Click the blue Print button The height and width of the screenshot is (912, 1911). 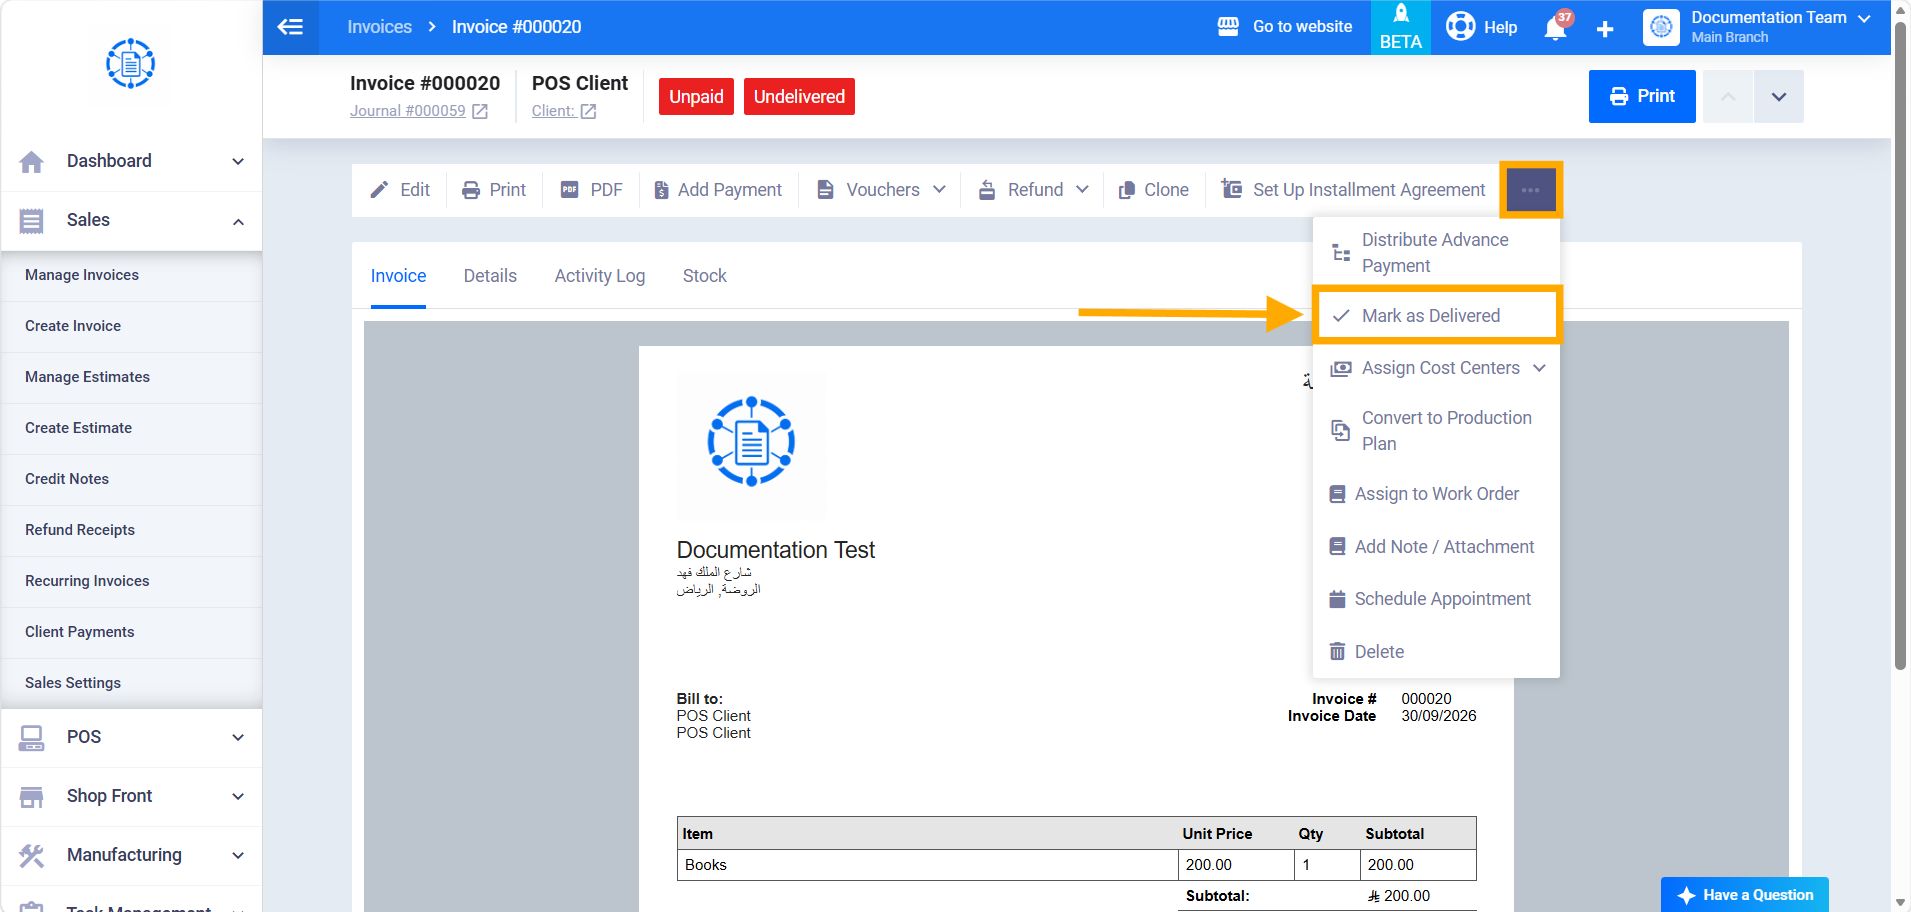pyautogui.click(x=1642, y=96)
